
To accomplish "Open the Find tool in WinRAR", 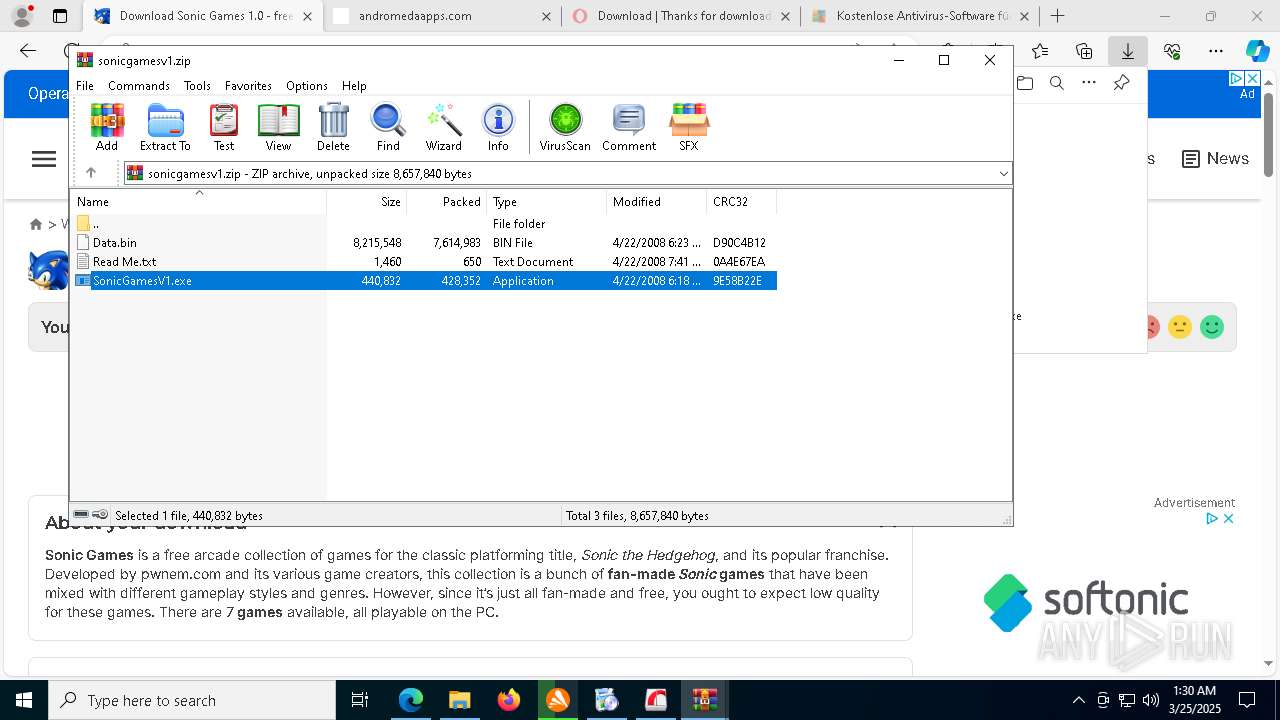I will pos(388,127).
